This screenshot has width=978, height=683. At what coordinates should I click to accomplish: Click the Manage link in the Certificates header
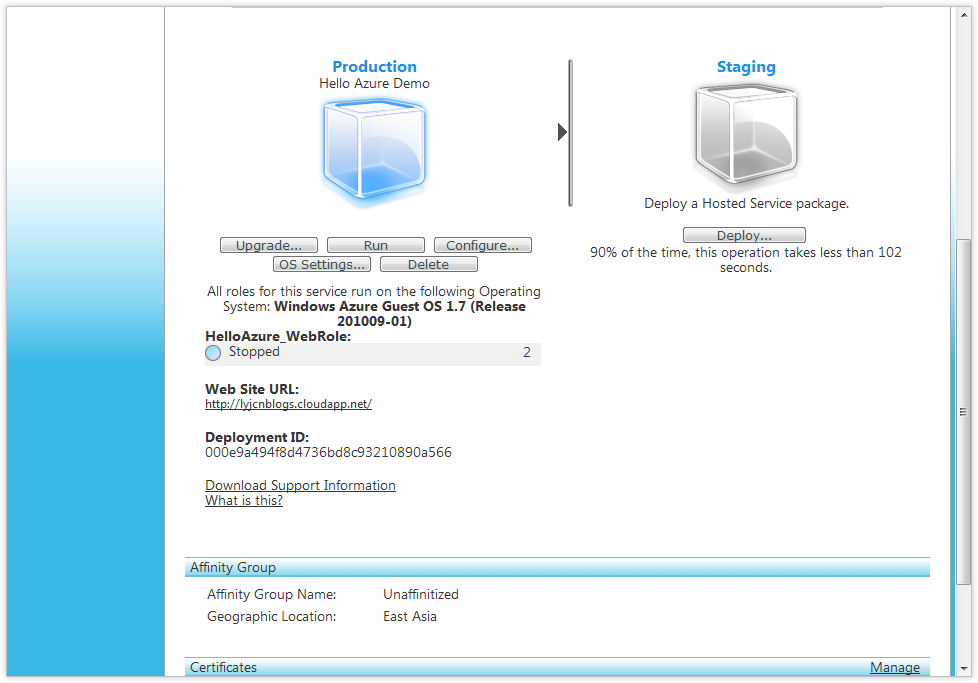894,667
